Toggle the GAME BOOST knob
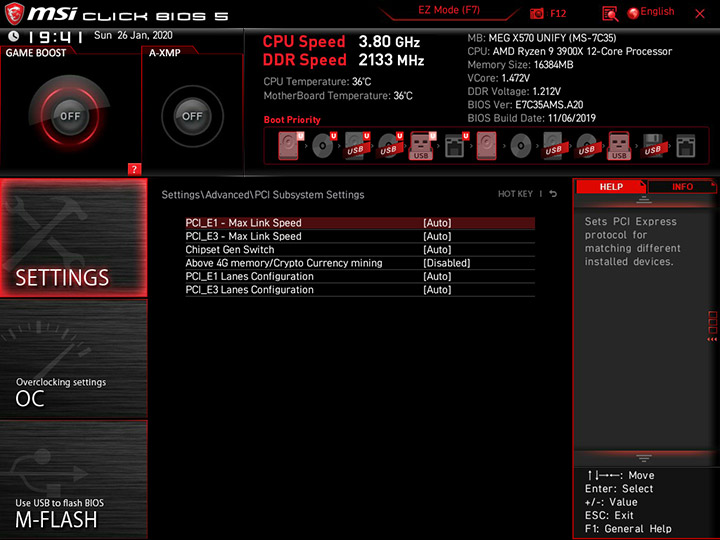The image size is (720, 540). click(x=70, y=116)
